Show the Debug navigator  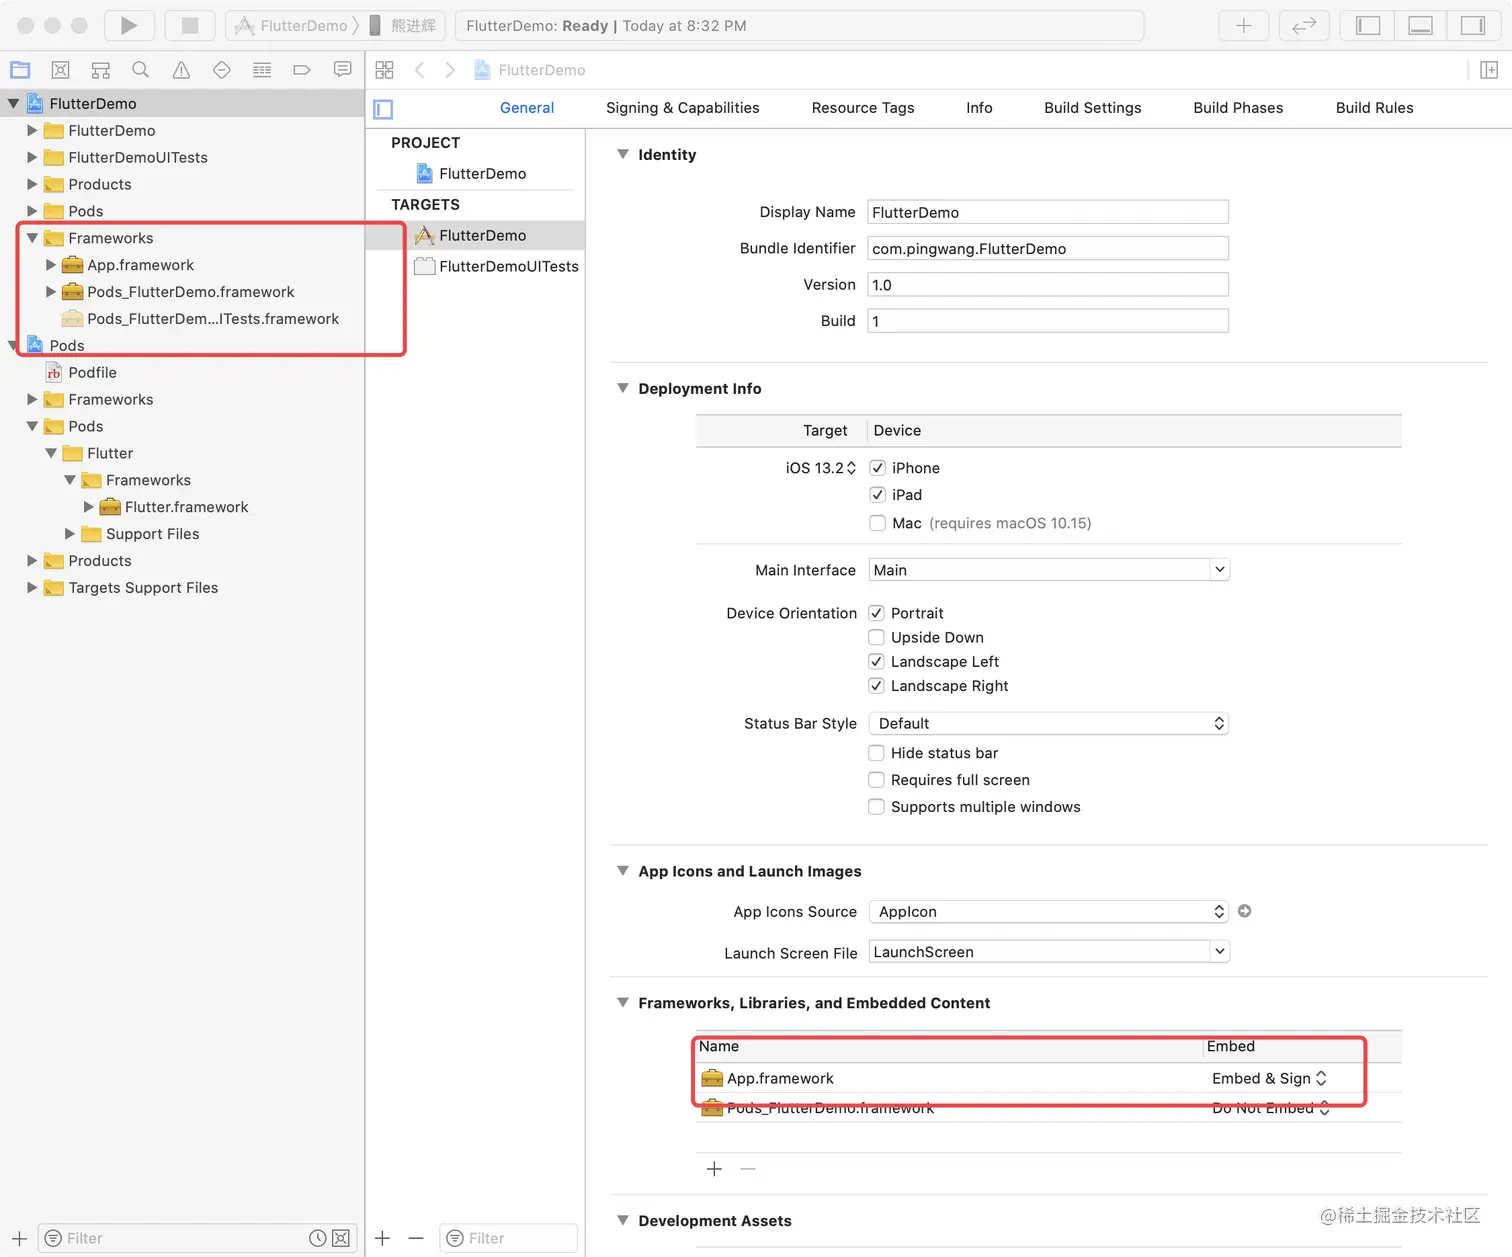(262, 70)
